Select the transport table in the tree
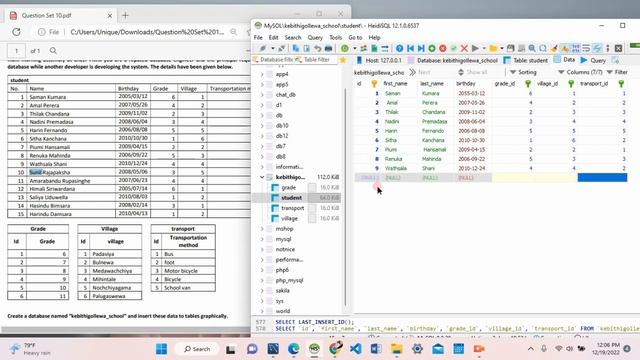 (293, 208)
